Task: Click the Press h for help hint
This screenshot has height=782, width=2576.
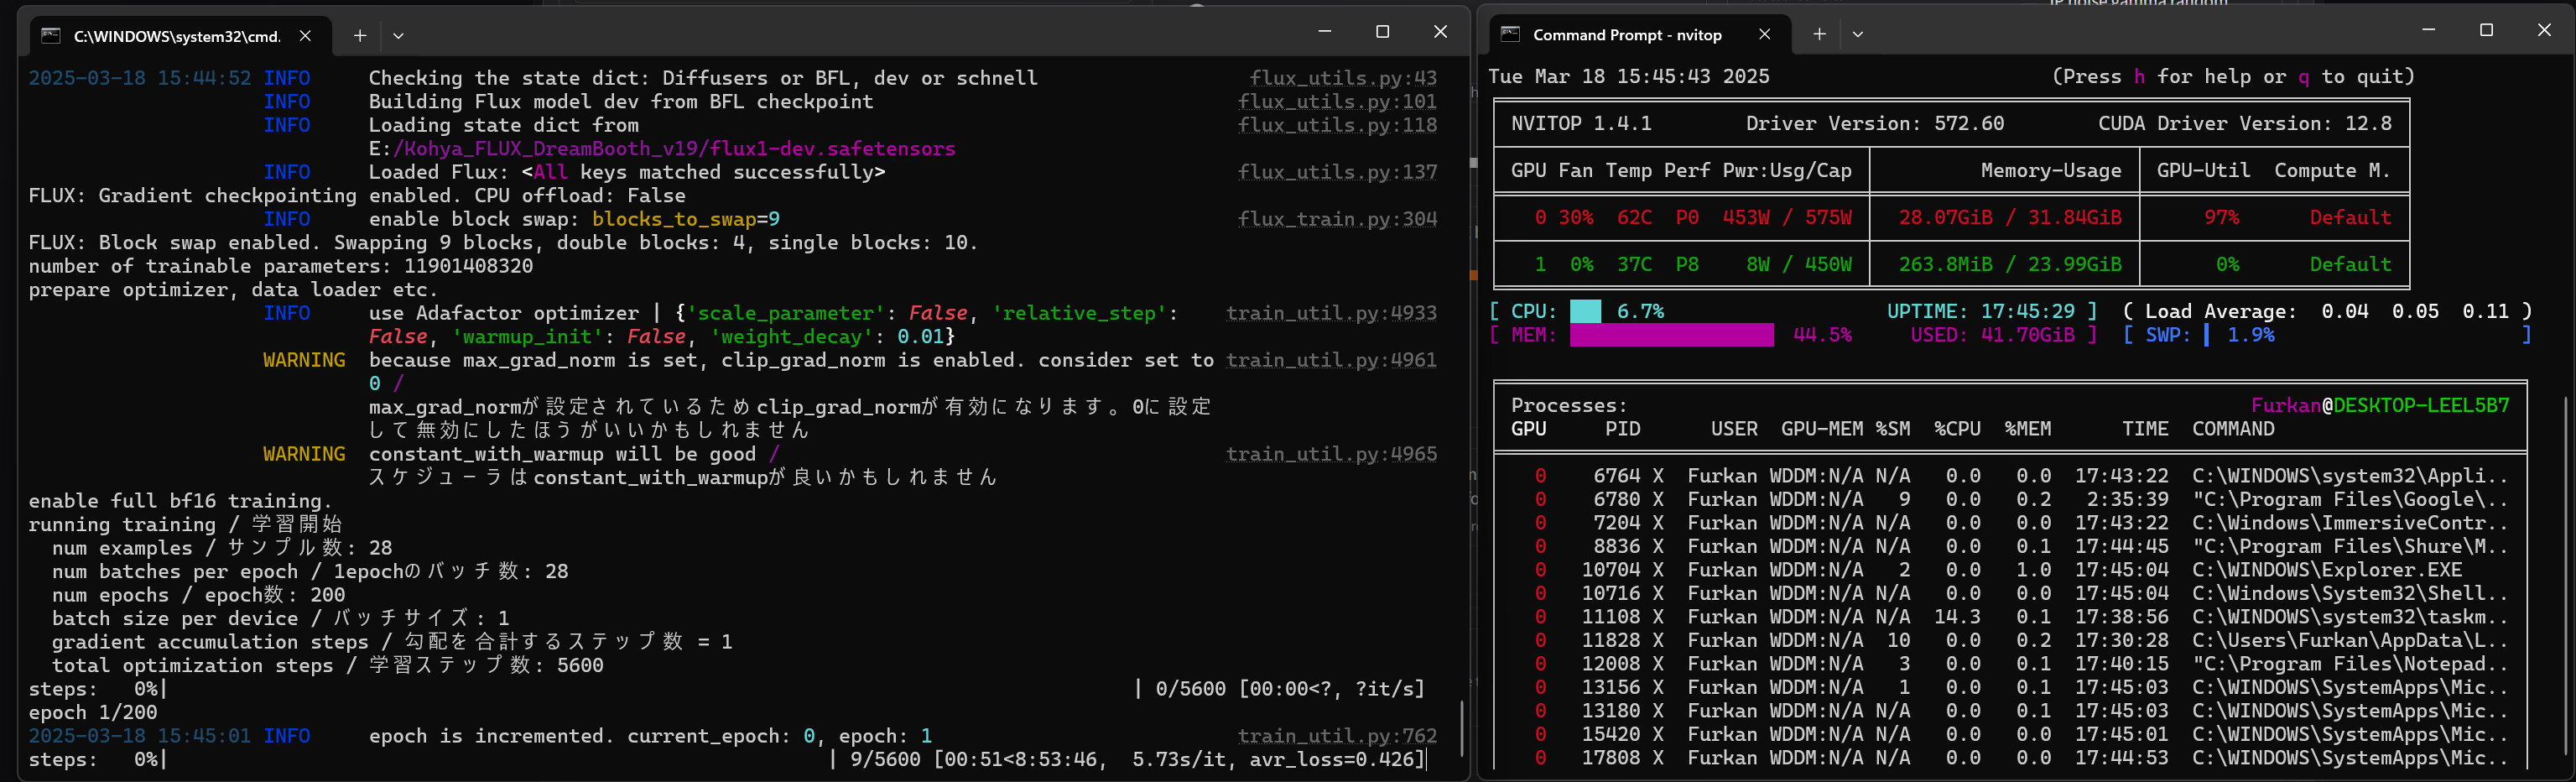Action: click(x=2233, y=76)
